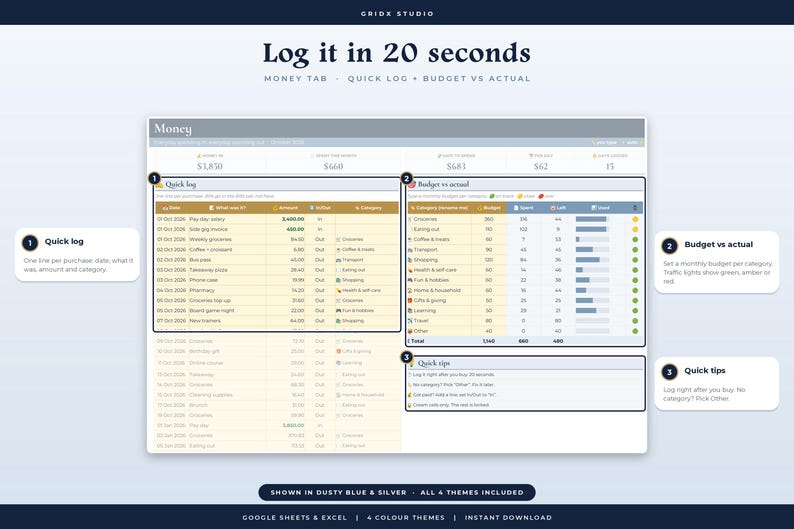Click the chart icon in Used header
The height and width of the screenshot is (529, 794).
pyautogui.click(x=594, y=208)
